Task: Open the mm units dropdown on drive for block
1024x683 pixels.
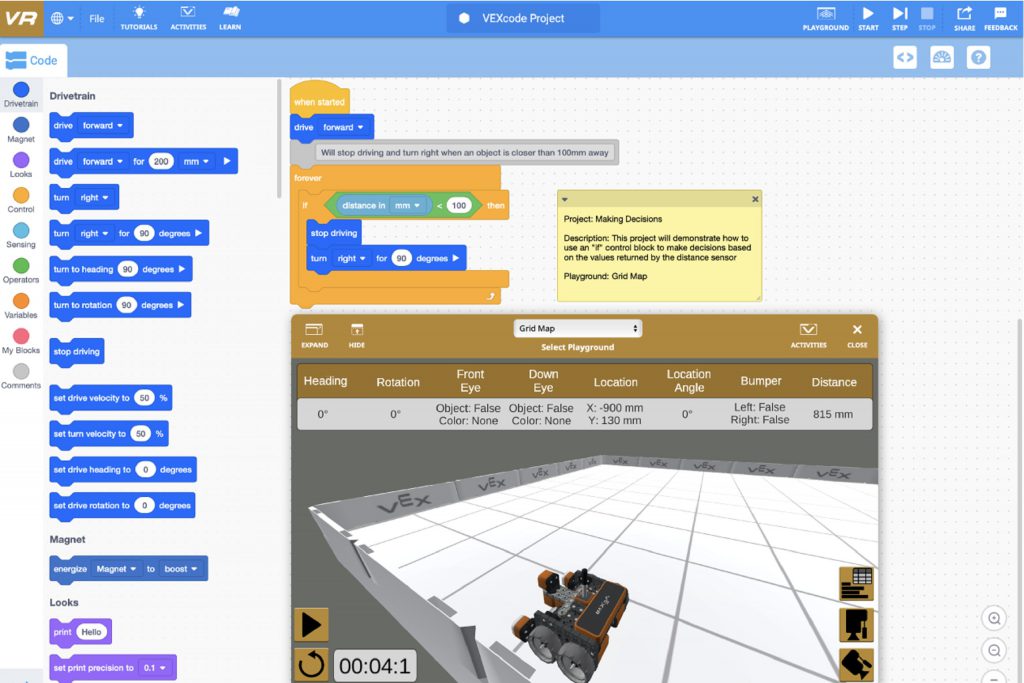Action: coord(196,161)
